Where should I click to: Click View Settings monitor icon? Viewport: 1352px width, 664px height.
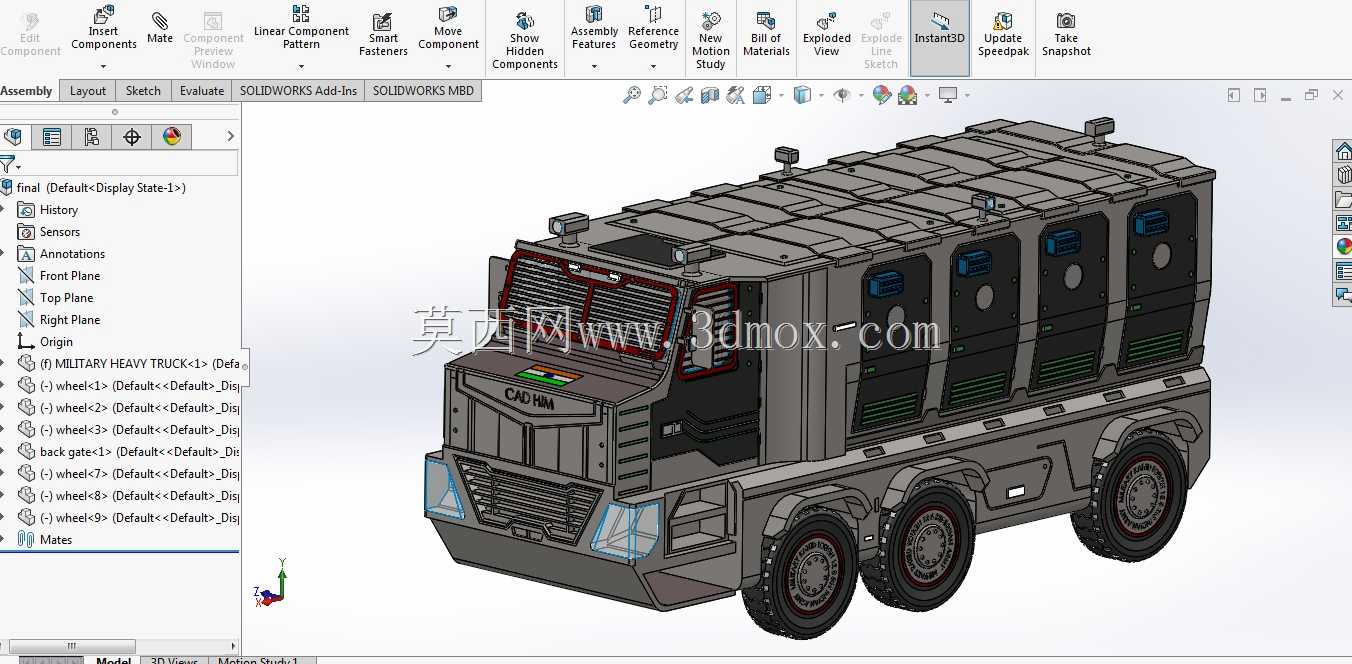(x=948, y=95)
